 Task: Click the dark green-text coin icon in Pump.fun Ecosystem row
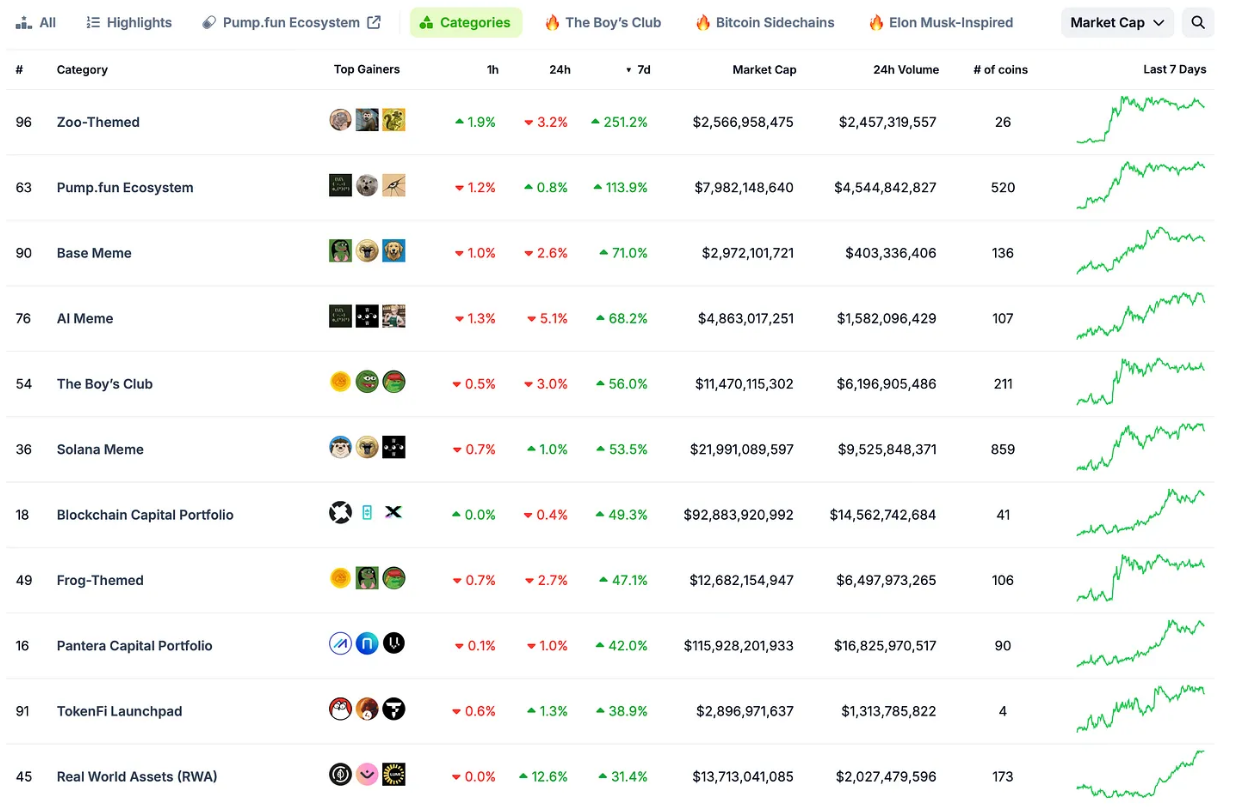(x=340, y=185)
